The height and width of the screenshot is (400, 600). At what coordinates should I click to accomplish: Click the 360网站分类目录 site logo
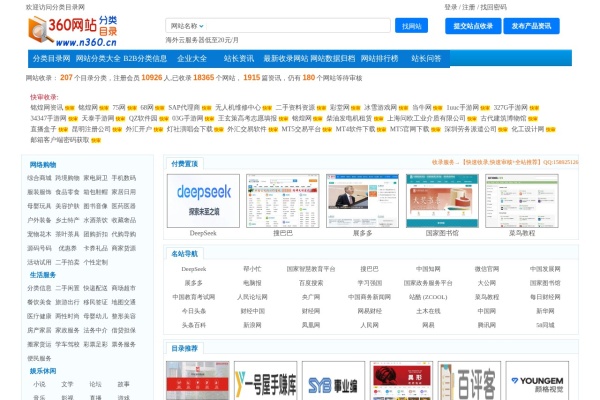pyautogui.click(x=73, y=31)
